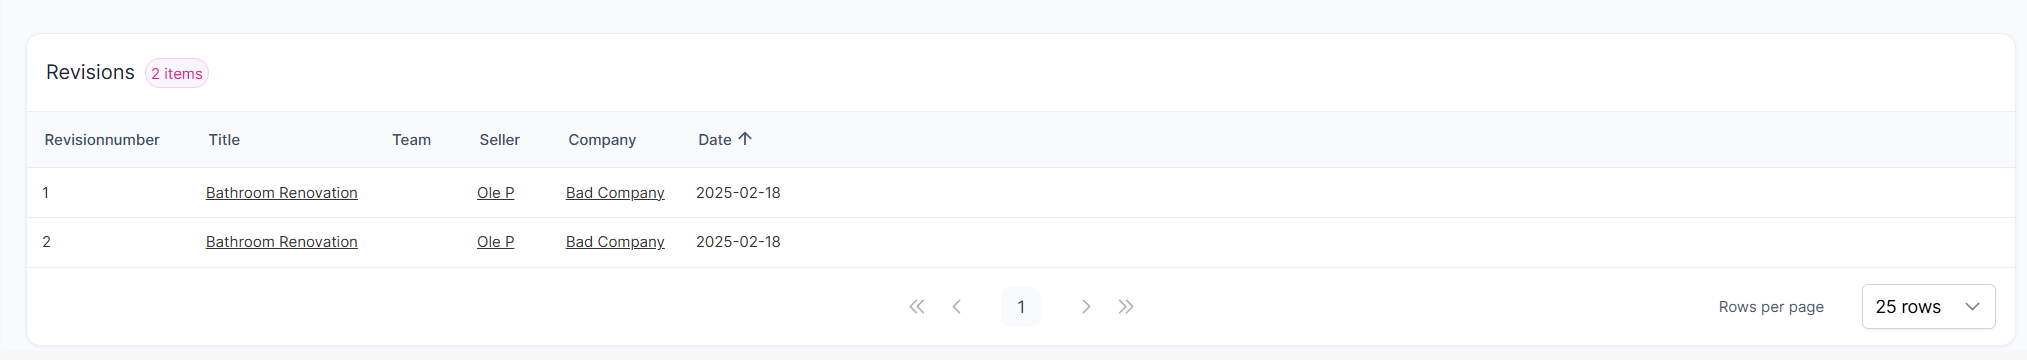Open Bathroom Renovation title in revision 1
The image size is (2027, 360).
coord(282,193)
